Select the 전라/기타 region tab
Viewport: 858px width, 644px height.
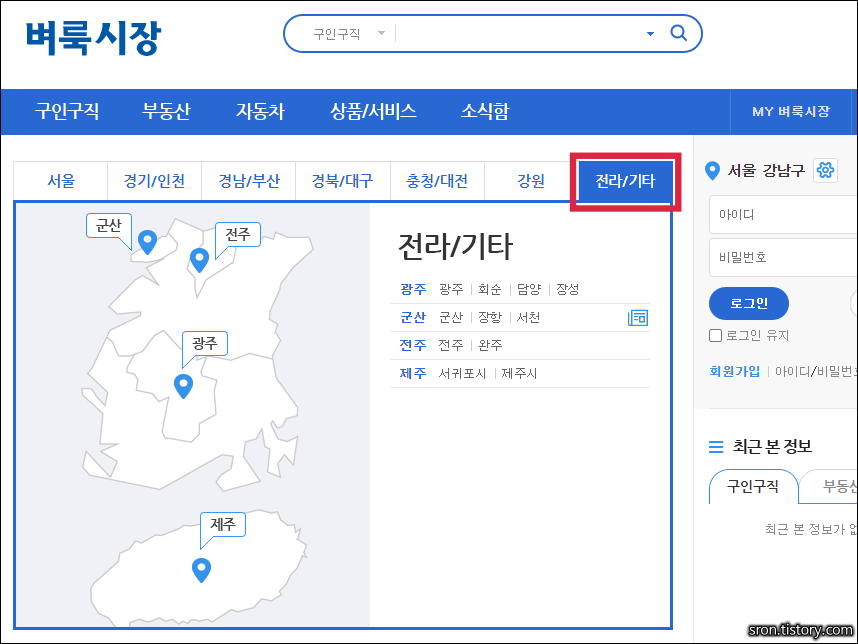(x=625, y=181)
